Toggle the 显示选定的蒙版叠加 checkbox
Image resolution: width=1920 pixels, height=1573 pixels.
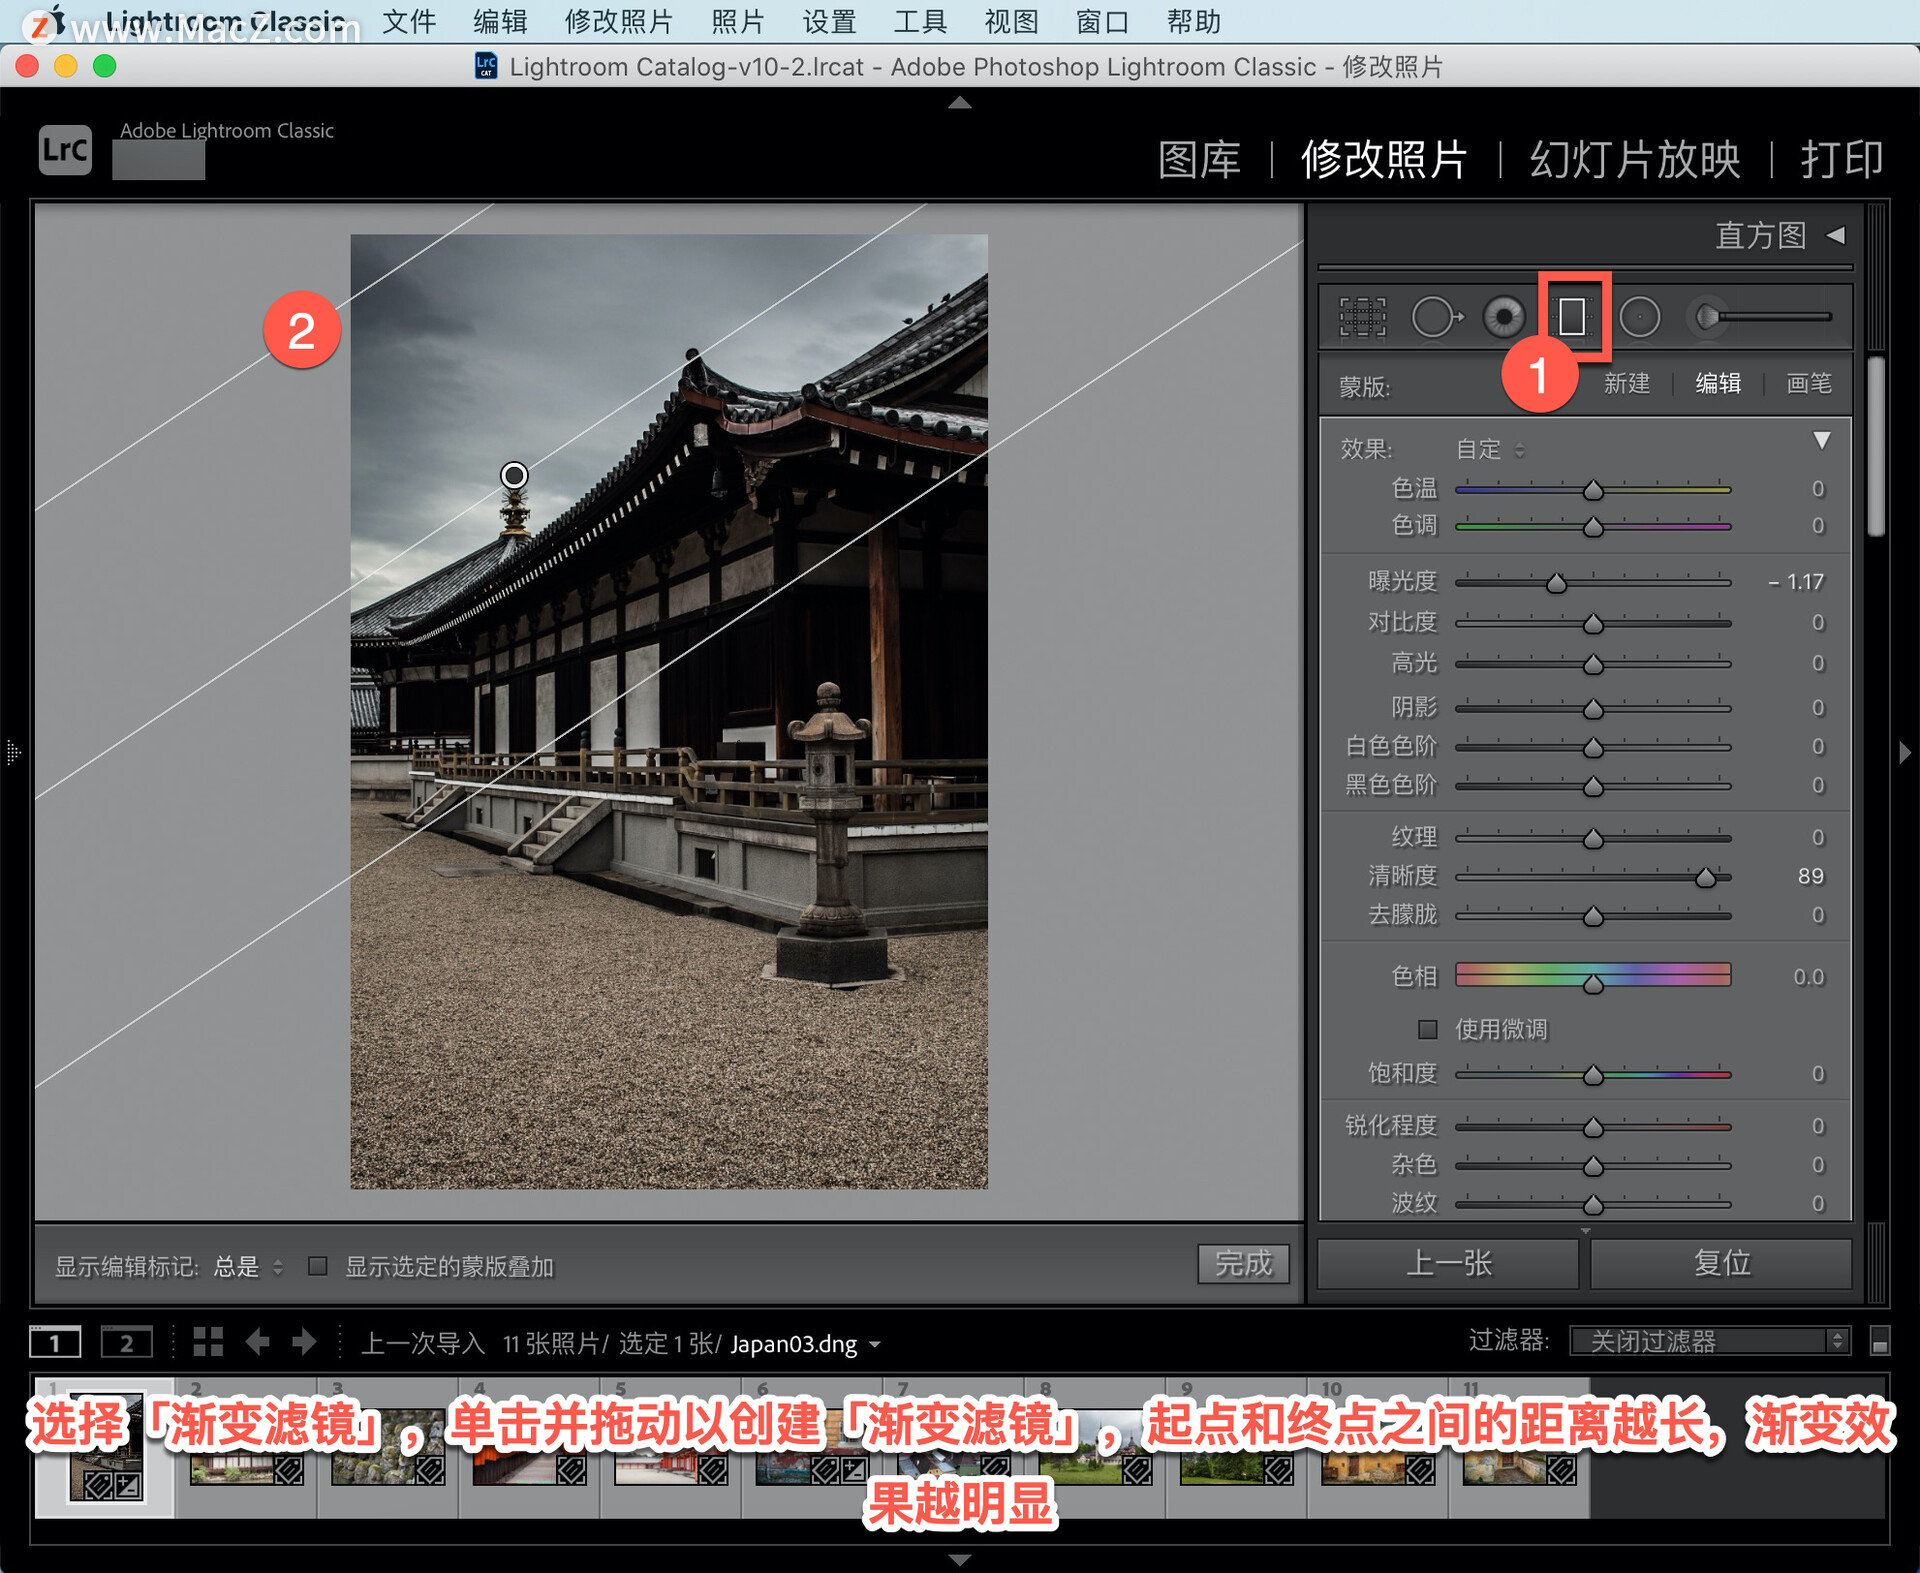tap(318, 1266)
